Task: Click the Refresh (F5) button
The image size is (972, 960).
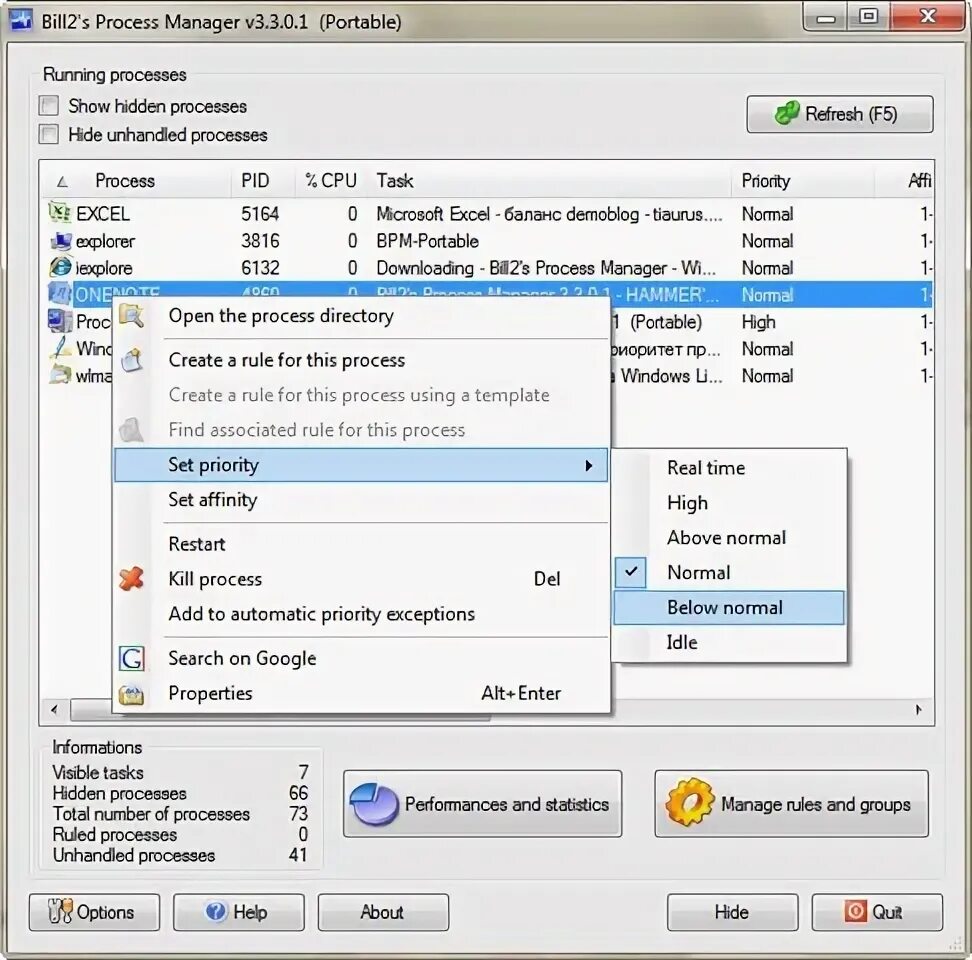Action: 839,114
